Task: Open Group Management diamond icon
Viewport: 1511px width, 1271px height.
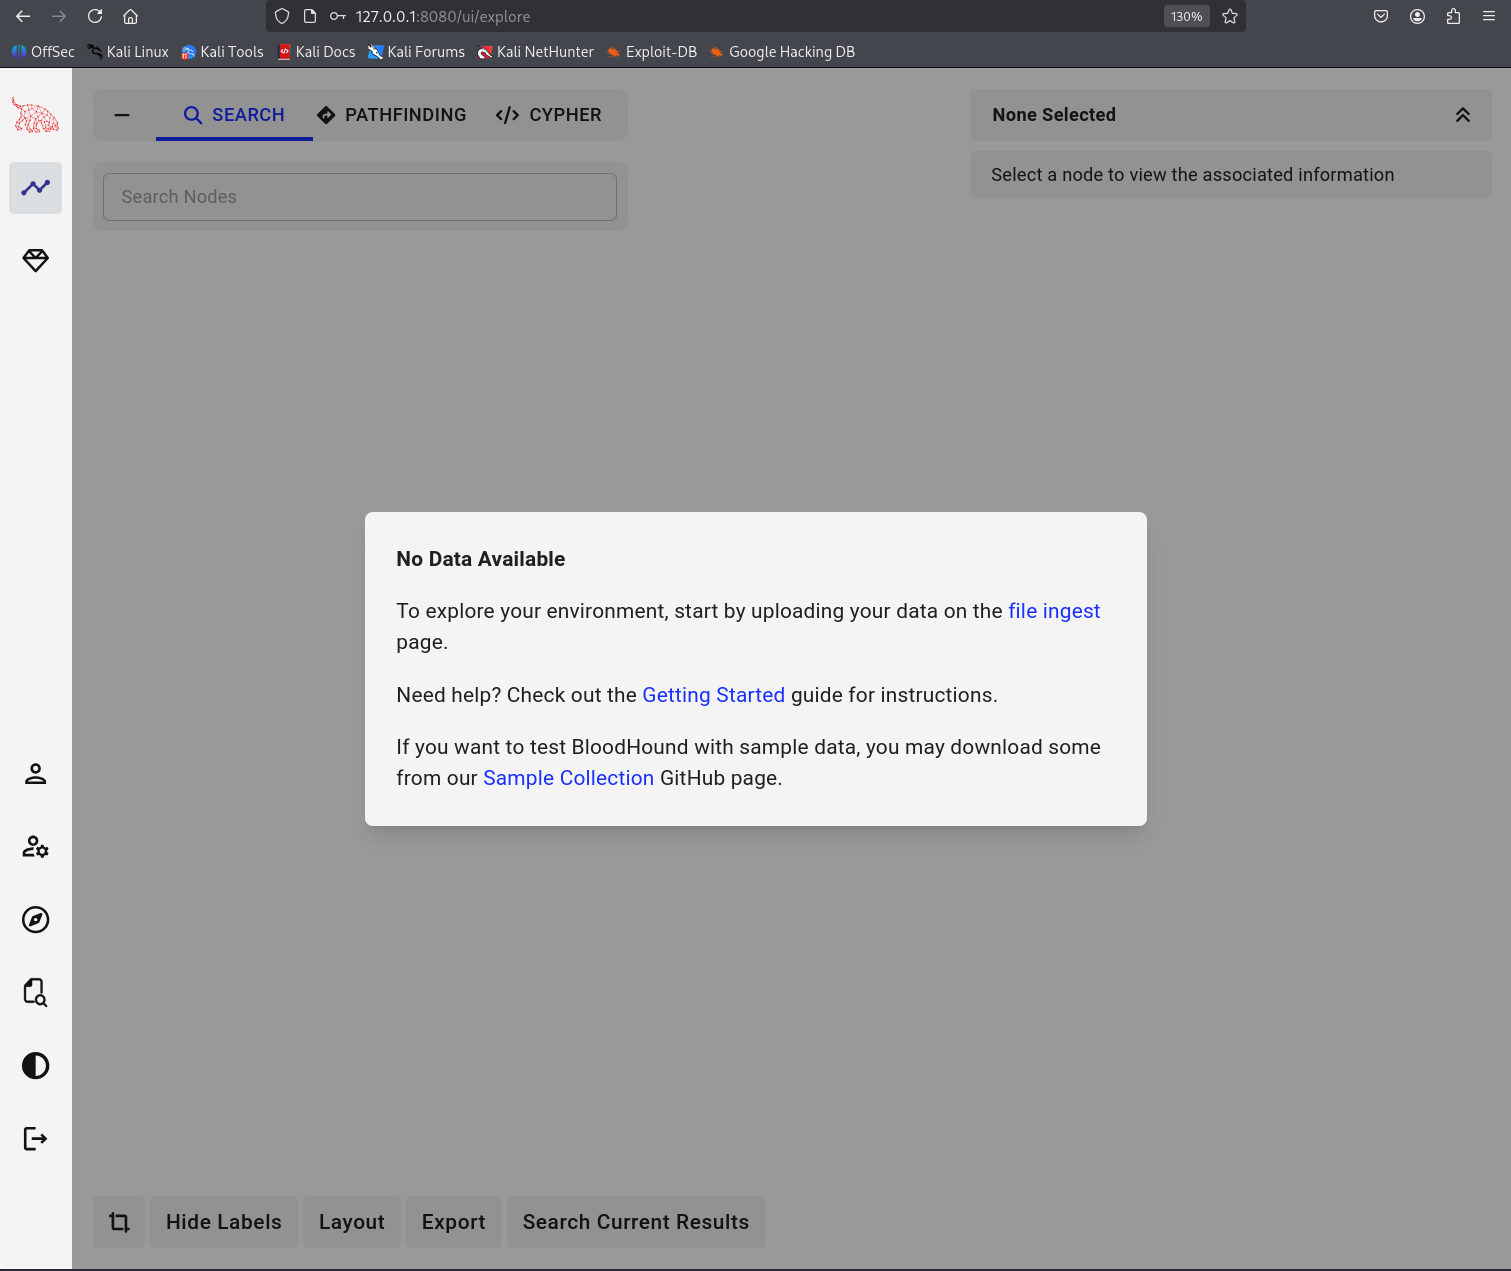Action: click(x=35, y=260)
